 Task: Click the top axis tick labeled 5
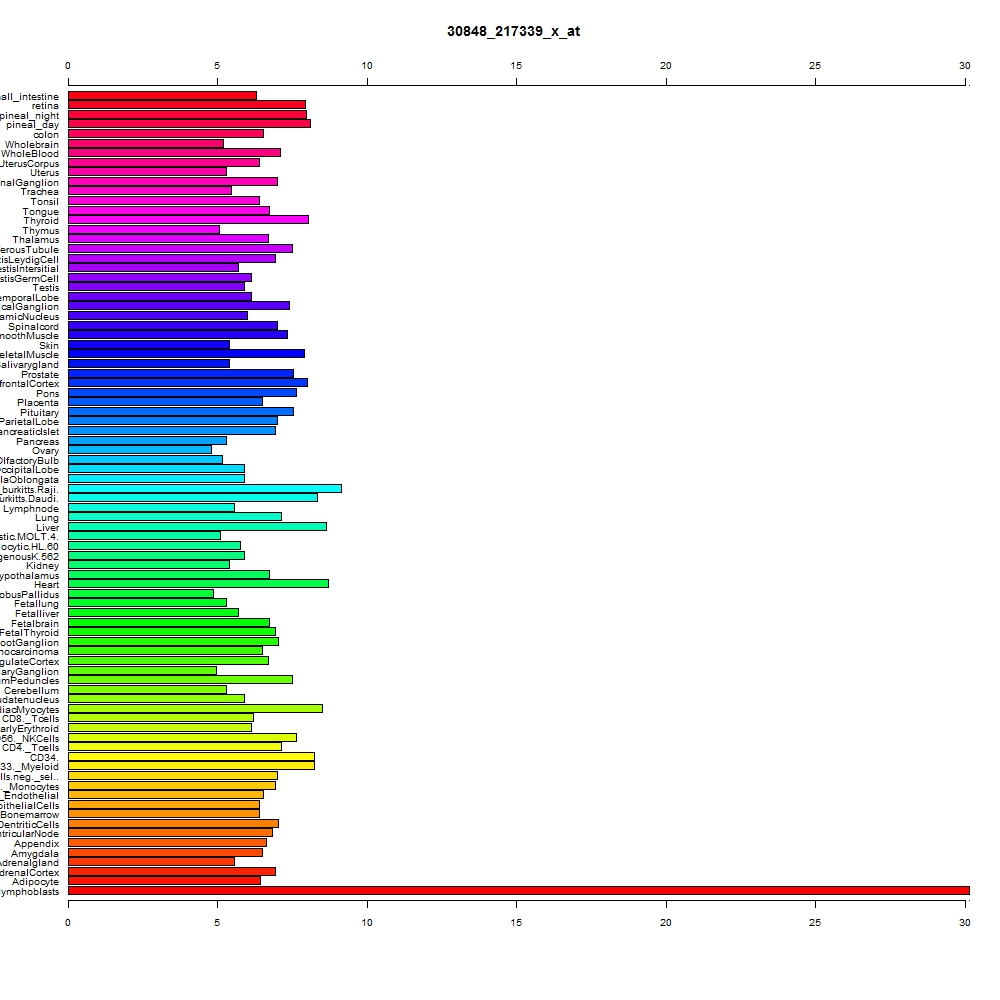click(x=217, y=66)
